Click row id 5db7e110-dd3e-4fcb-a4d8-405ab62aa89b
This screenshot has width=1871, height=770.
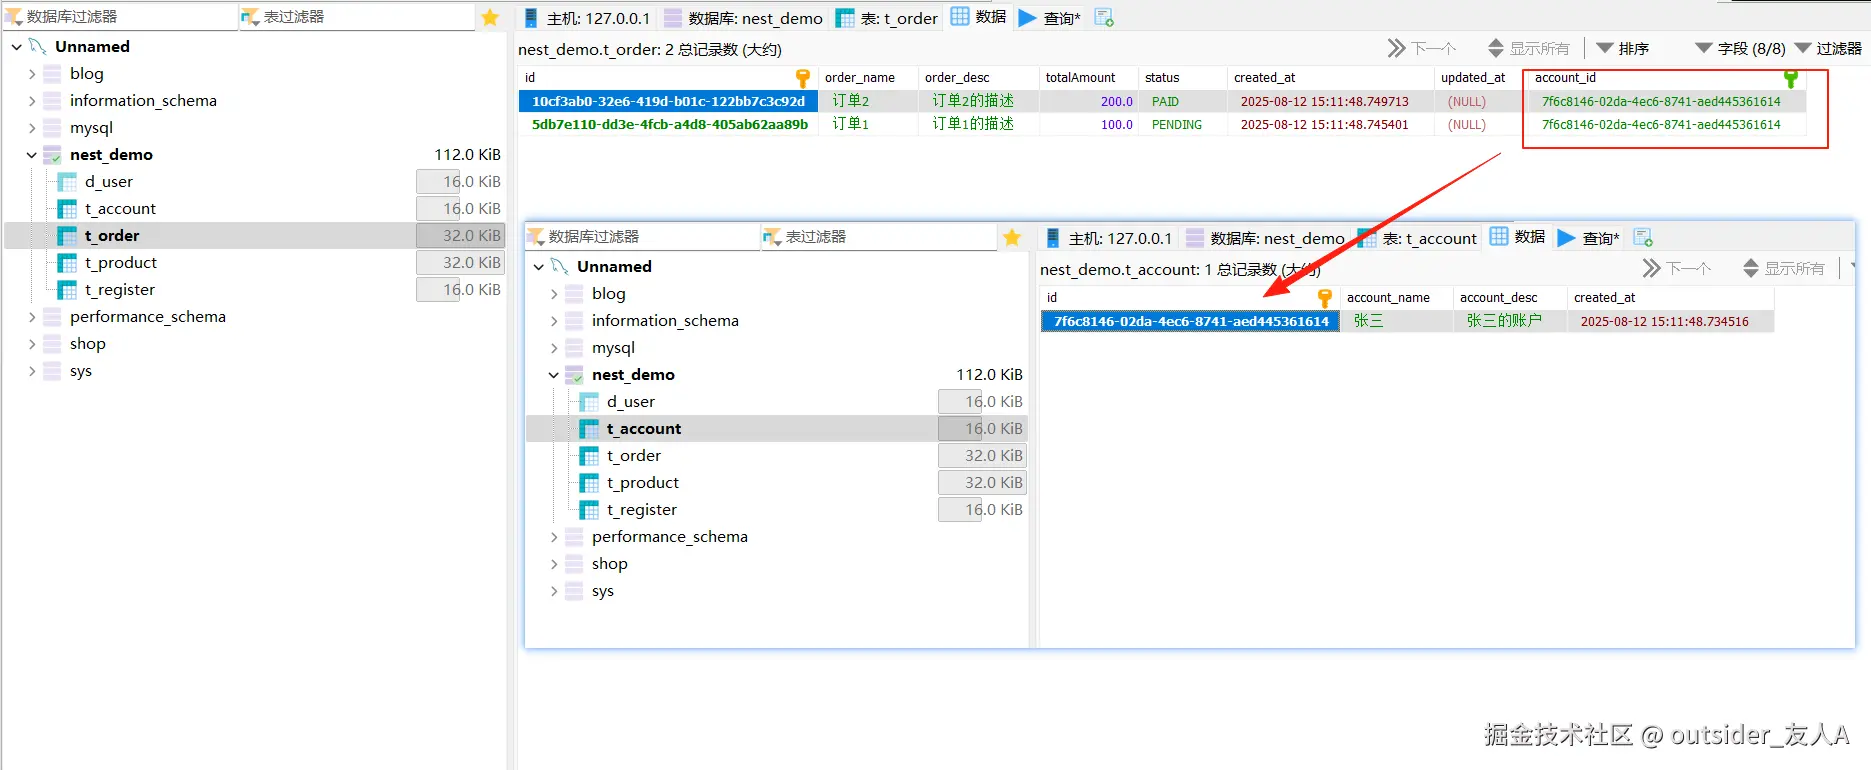click(669, 125)
